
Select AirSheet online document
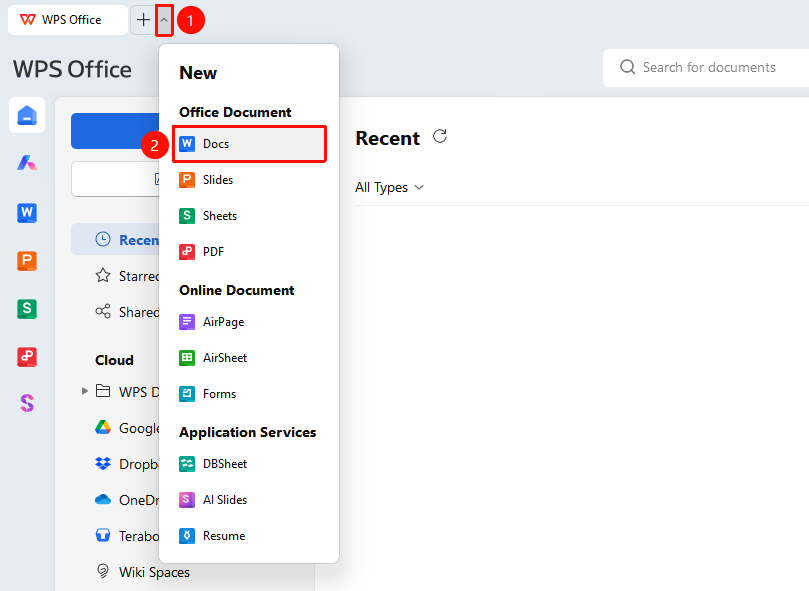pyautogui.click(x=249, y=358)
